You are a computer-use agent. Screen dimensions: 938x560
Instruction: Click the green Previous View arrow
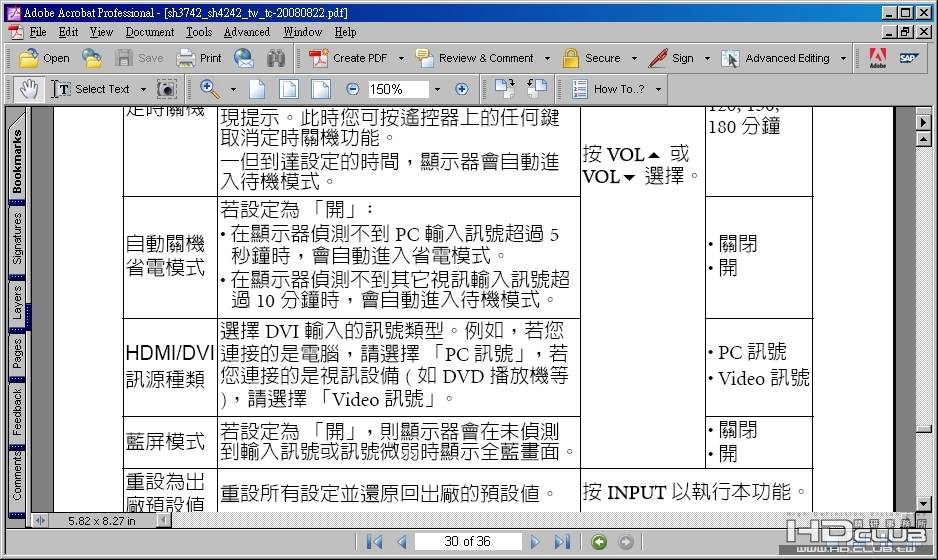click(x=599, y=542)
